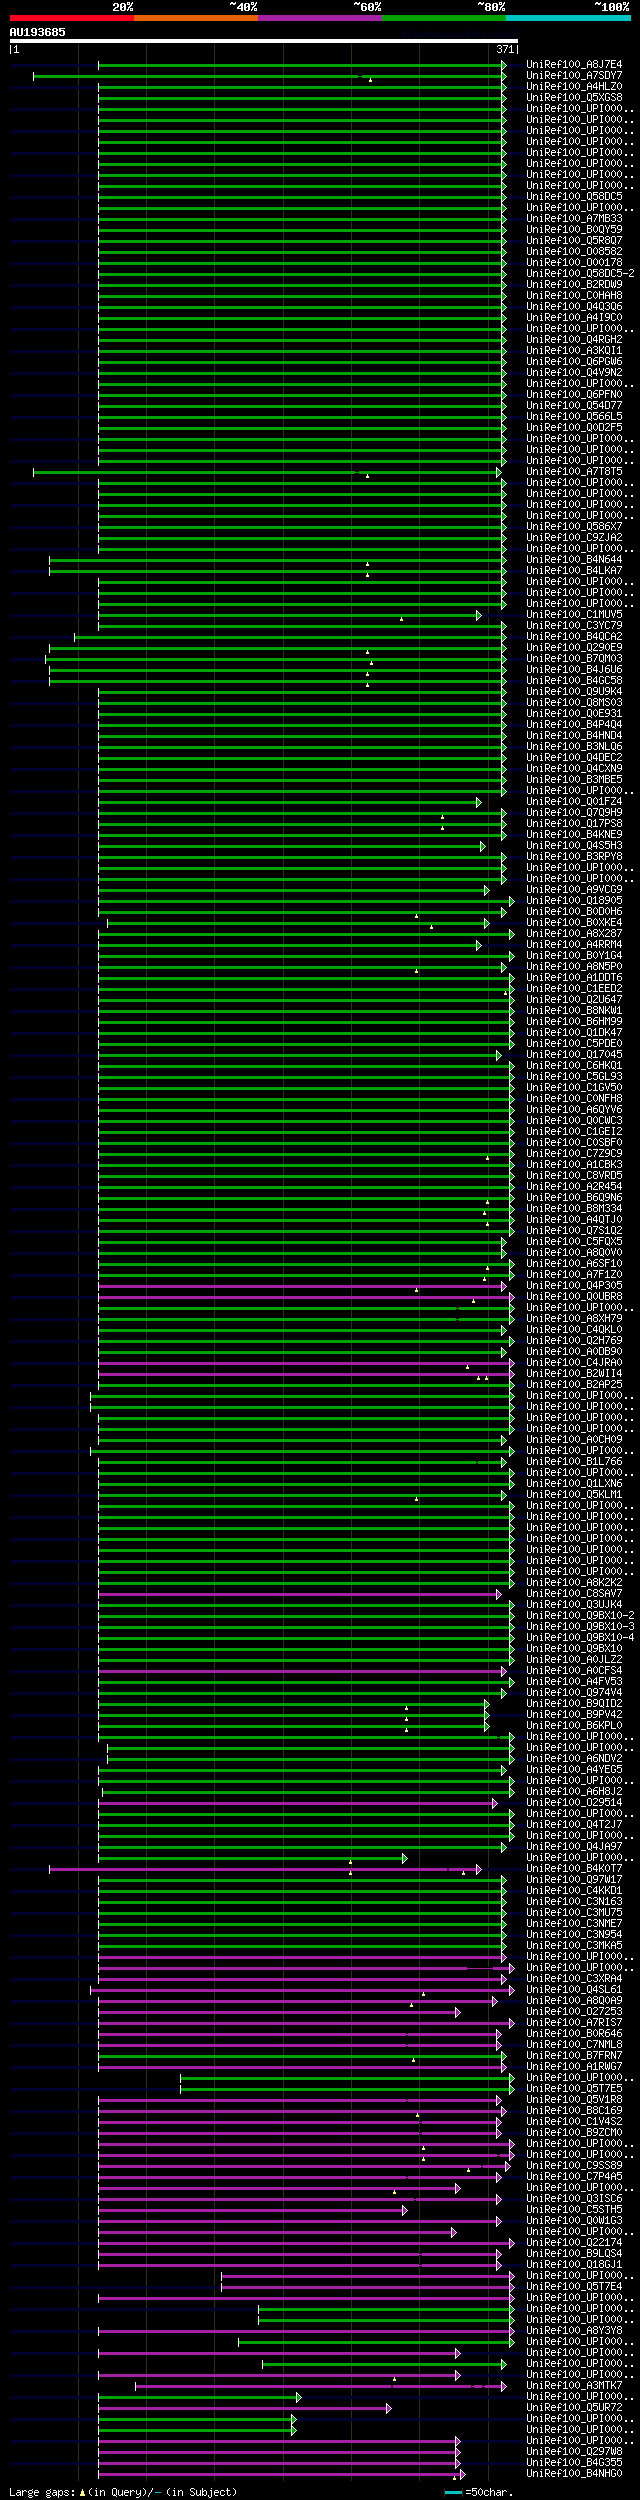Select the UniRef100_A6NDV2 label

(574, 1759)
